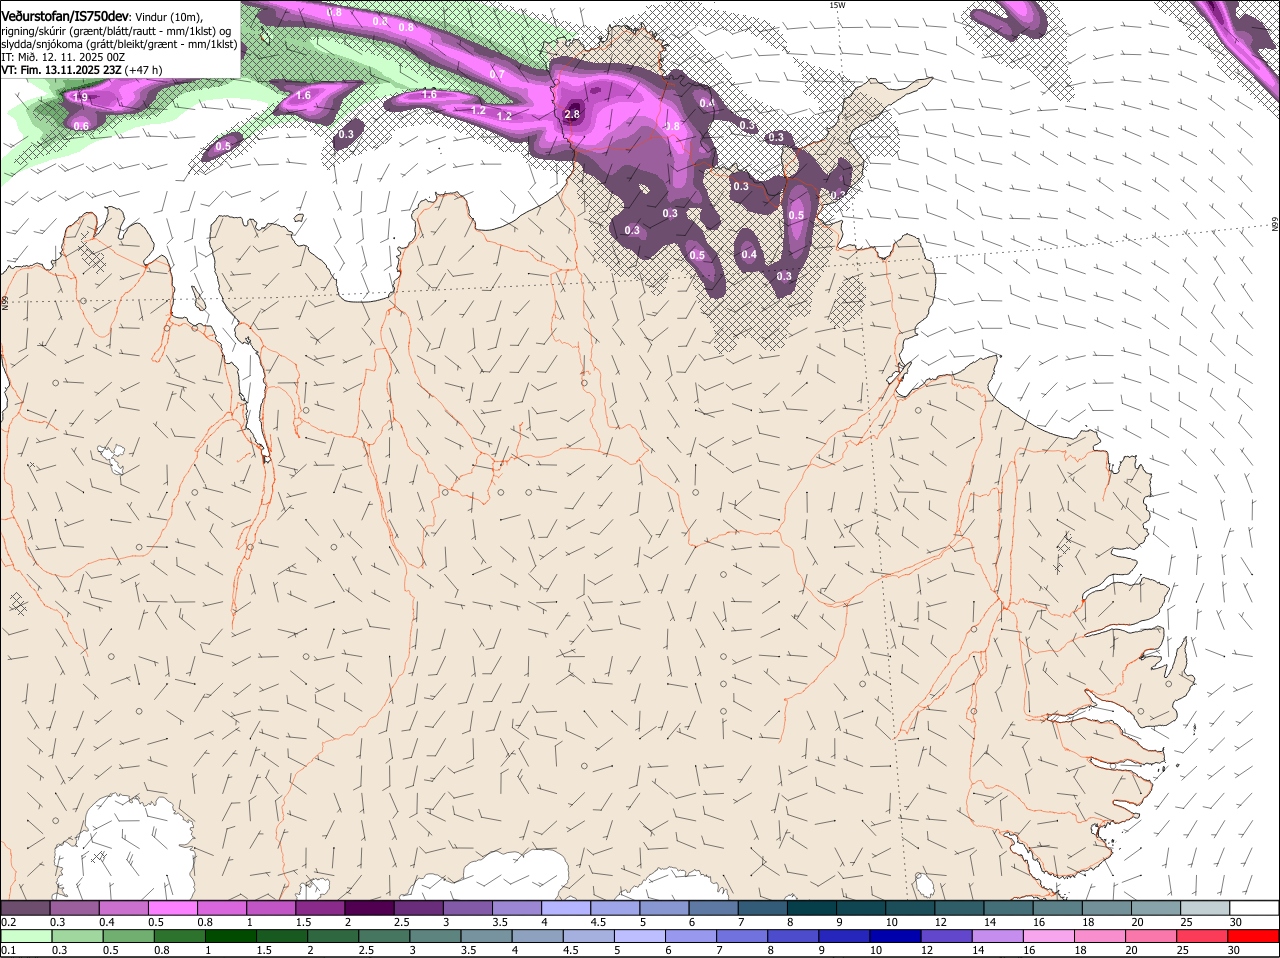Click the 'rigning/skúrir' legend description line
The height and width of the screenshot is (958, 1280).
tap(116, 31)
